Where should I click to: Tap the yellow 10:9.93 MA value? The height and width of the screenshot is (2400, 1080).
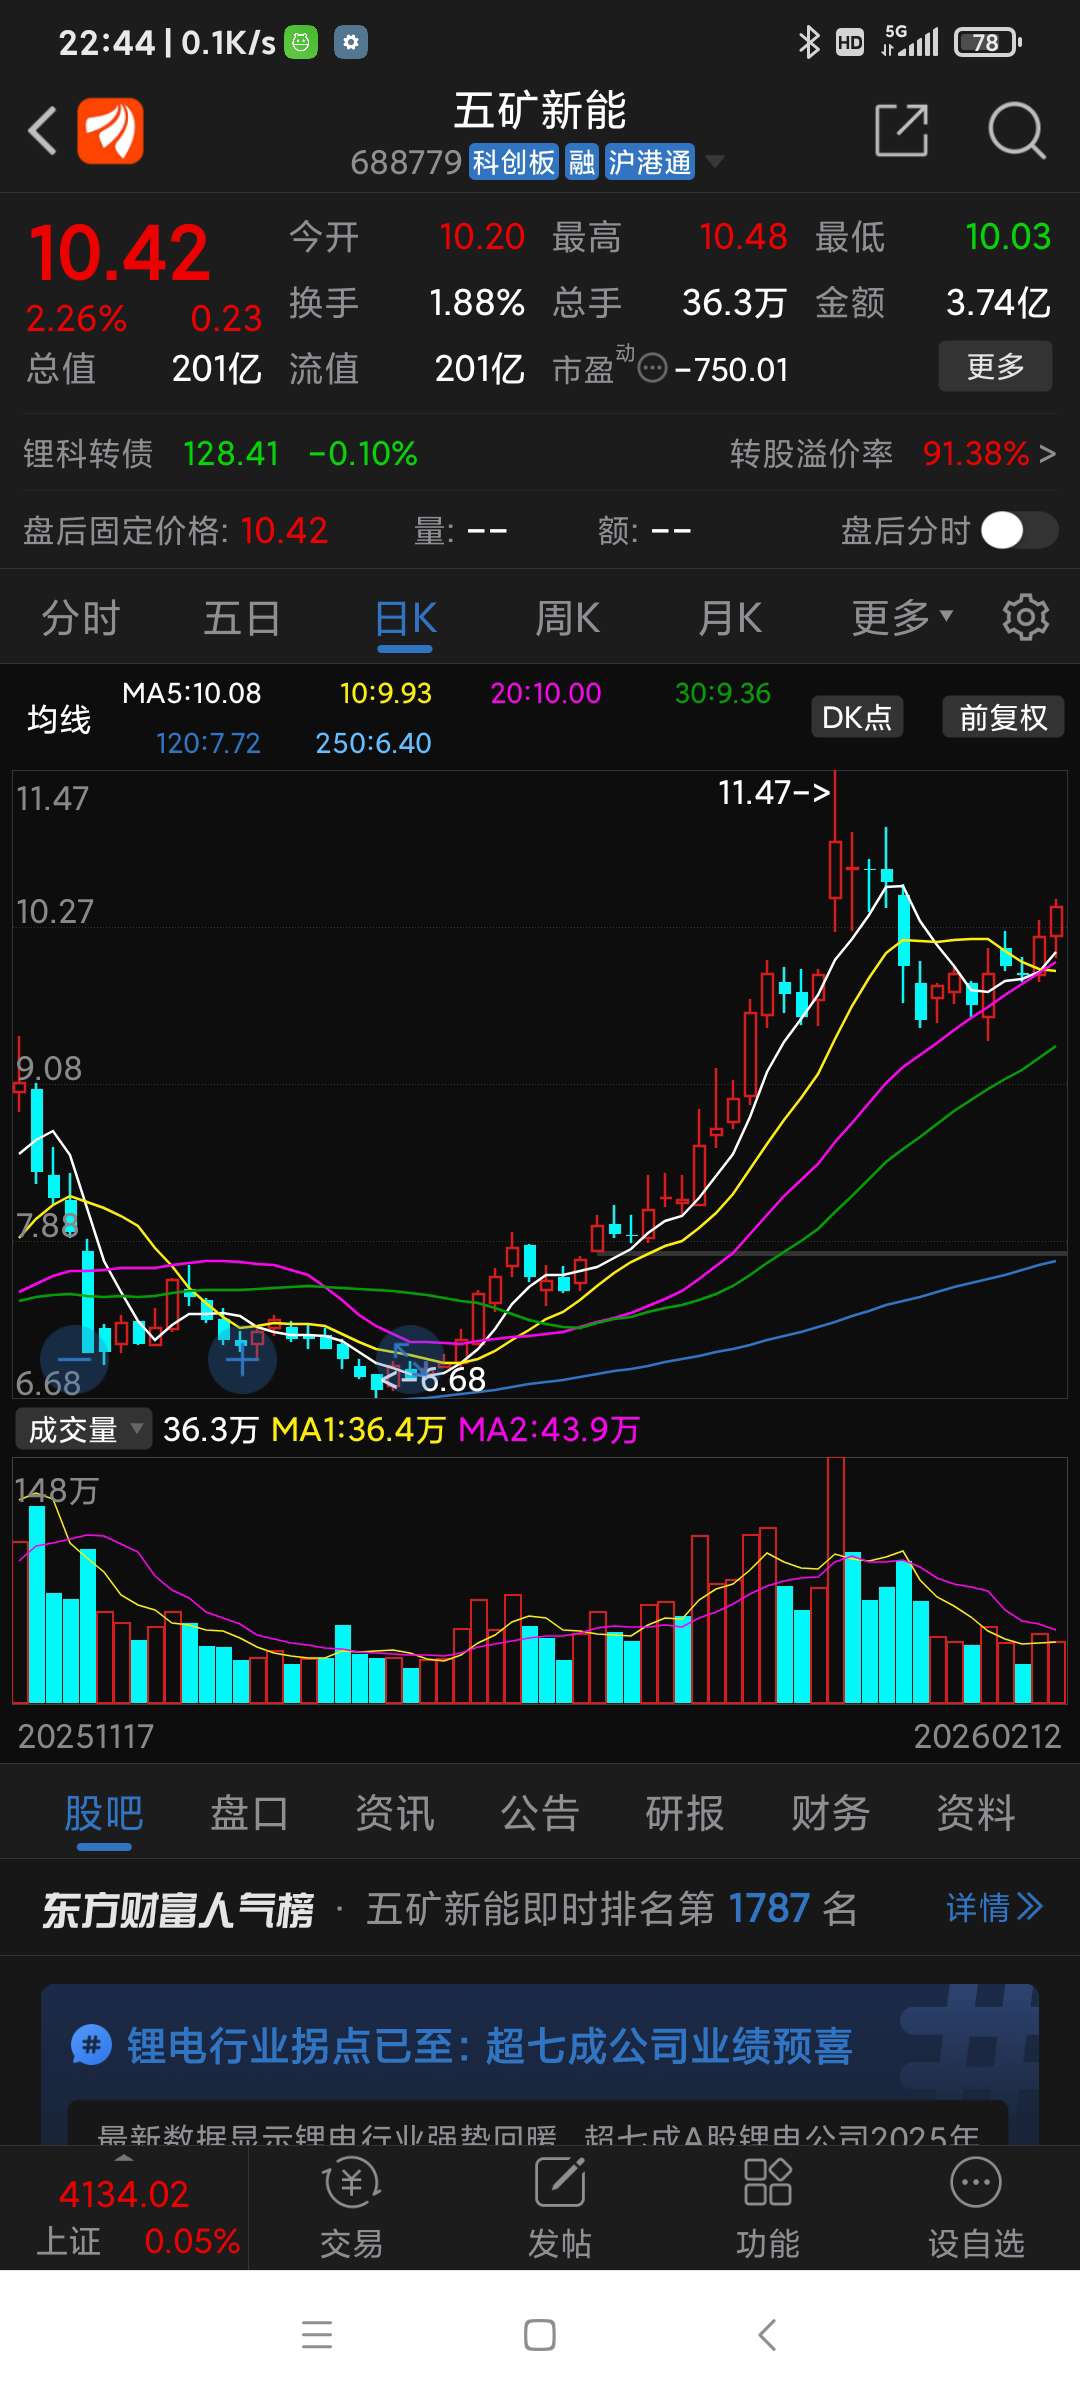pyautogui.click(x=386, y=693)
